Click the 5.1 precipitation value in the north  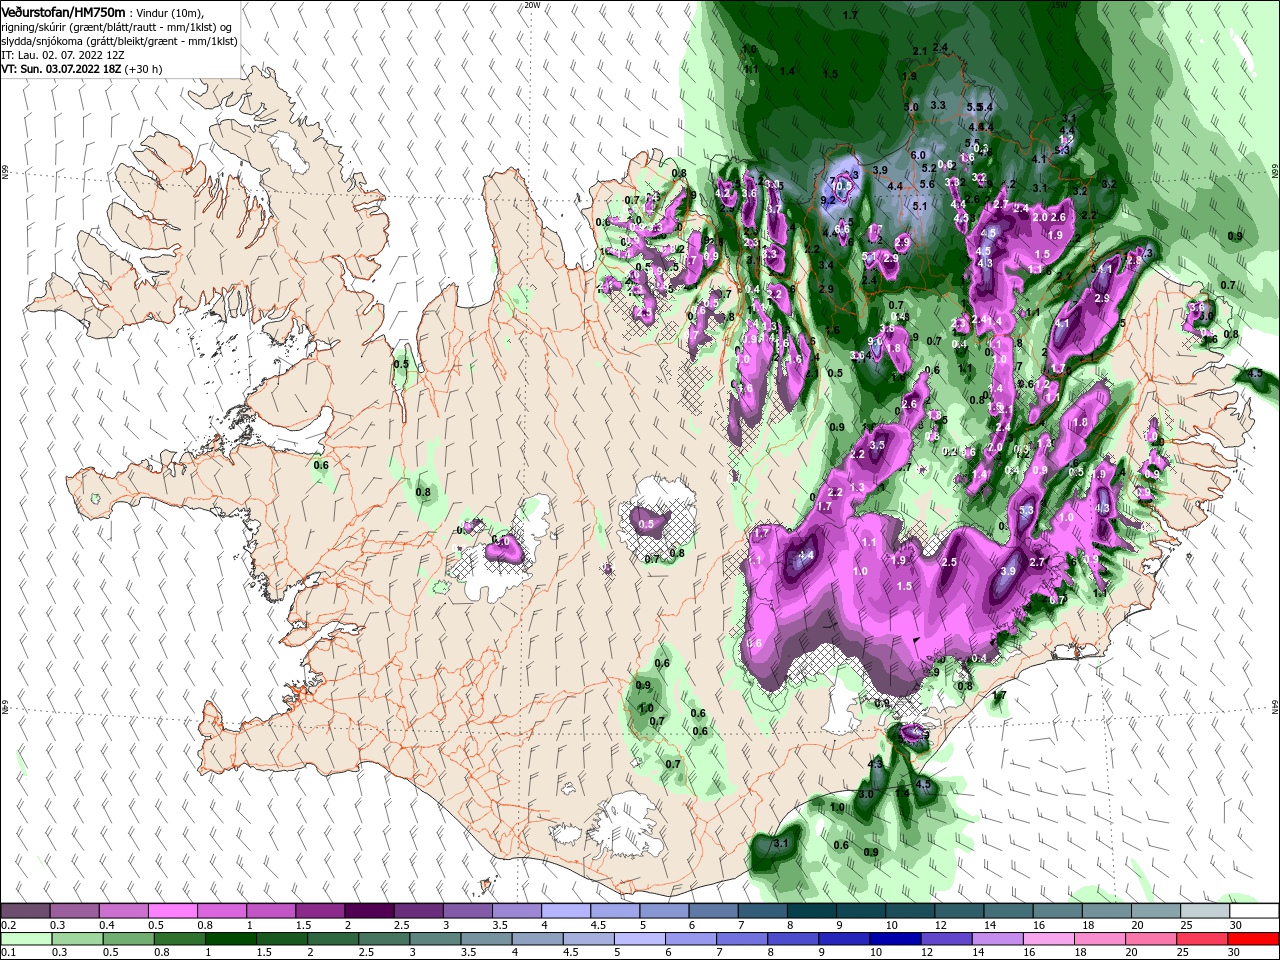click(921, 206)
